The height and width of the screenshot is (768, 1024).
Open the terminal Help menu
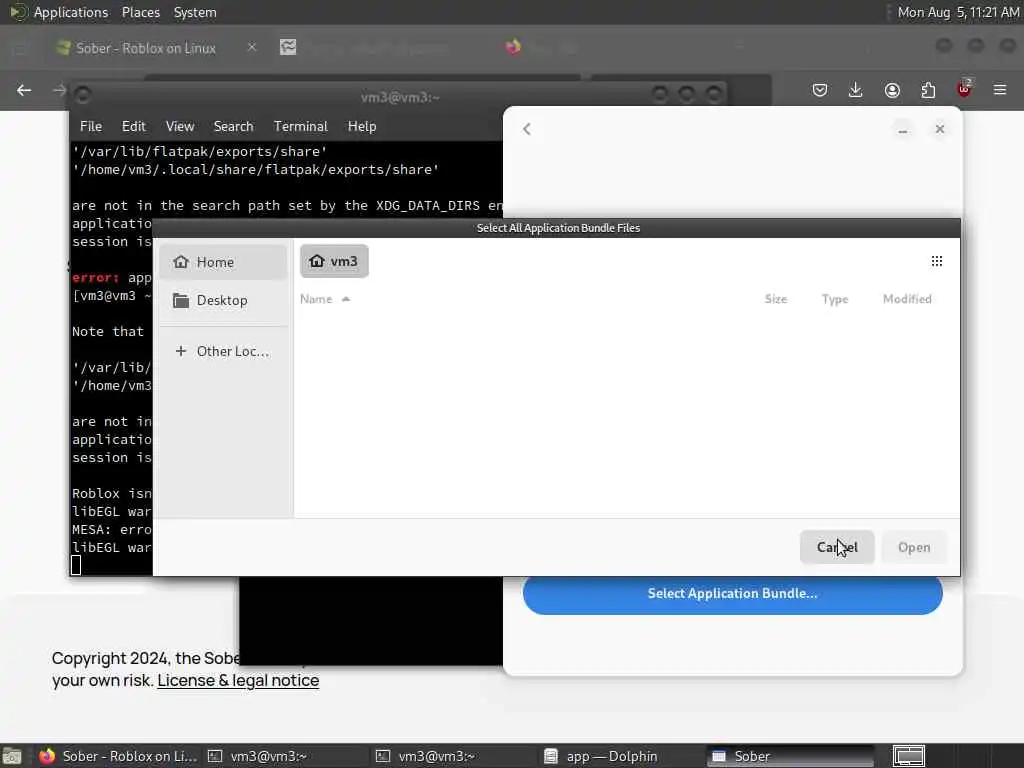[x=362, y=127]
